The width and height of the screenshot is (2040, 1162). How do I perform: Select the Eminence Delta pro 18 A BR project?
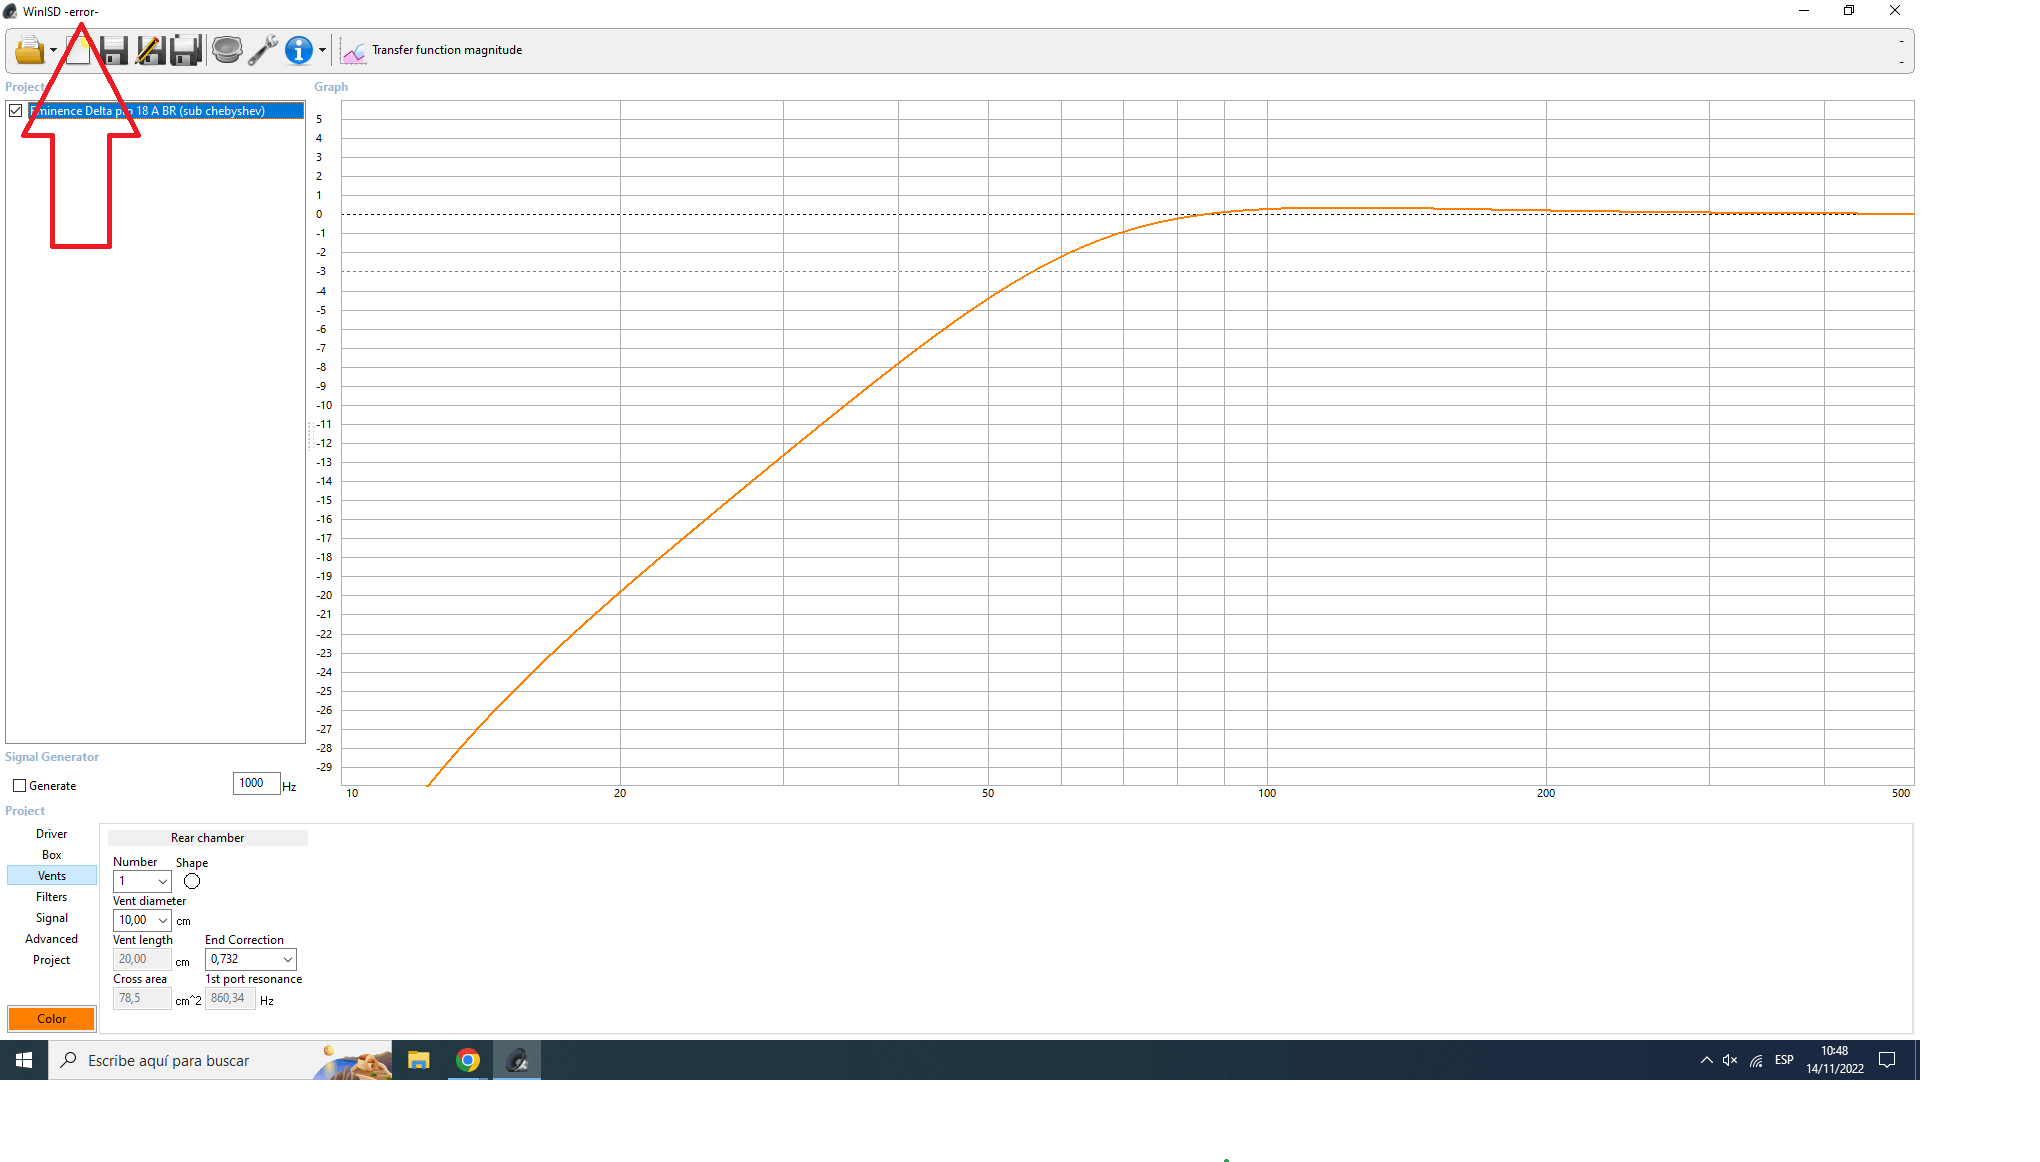pyautogui.click(x=166, y=111)
